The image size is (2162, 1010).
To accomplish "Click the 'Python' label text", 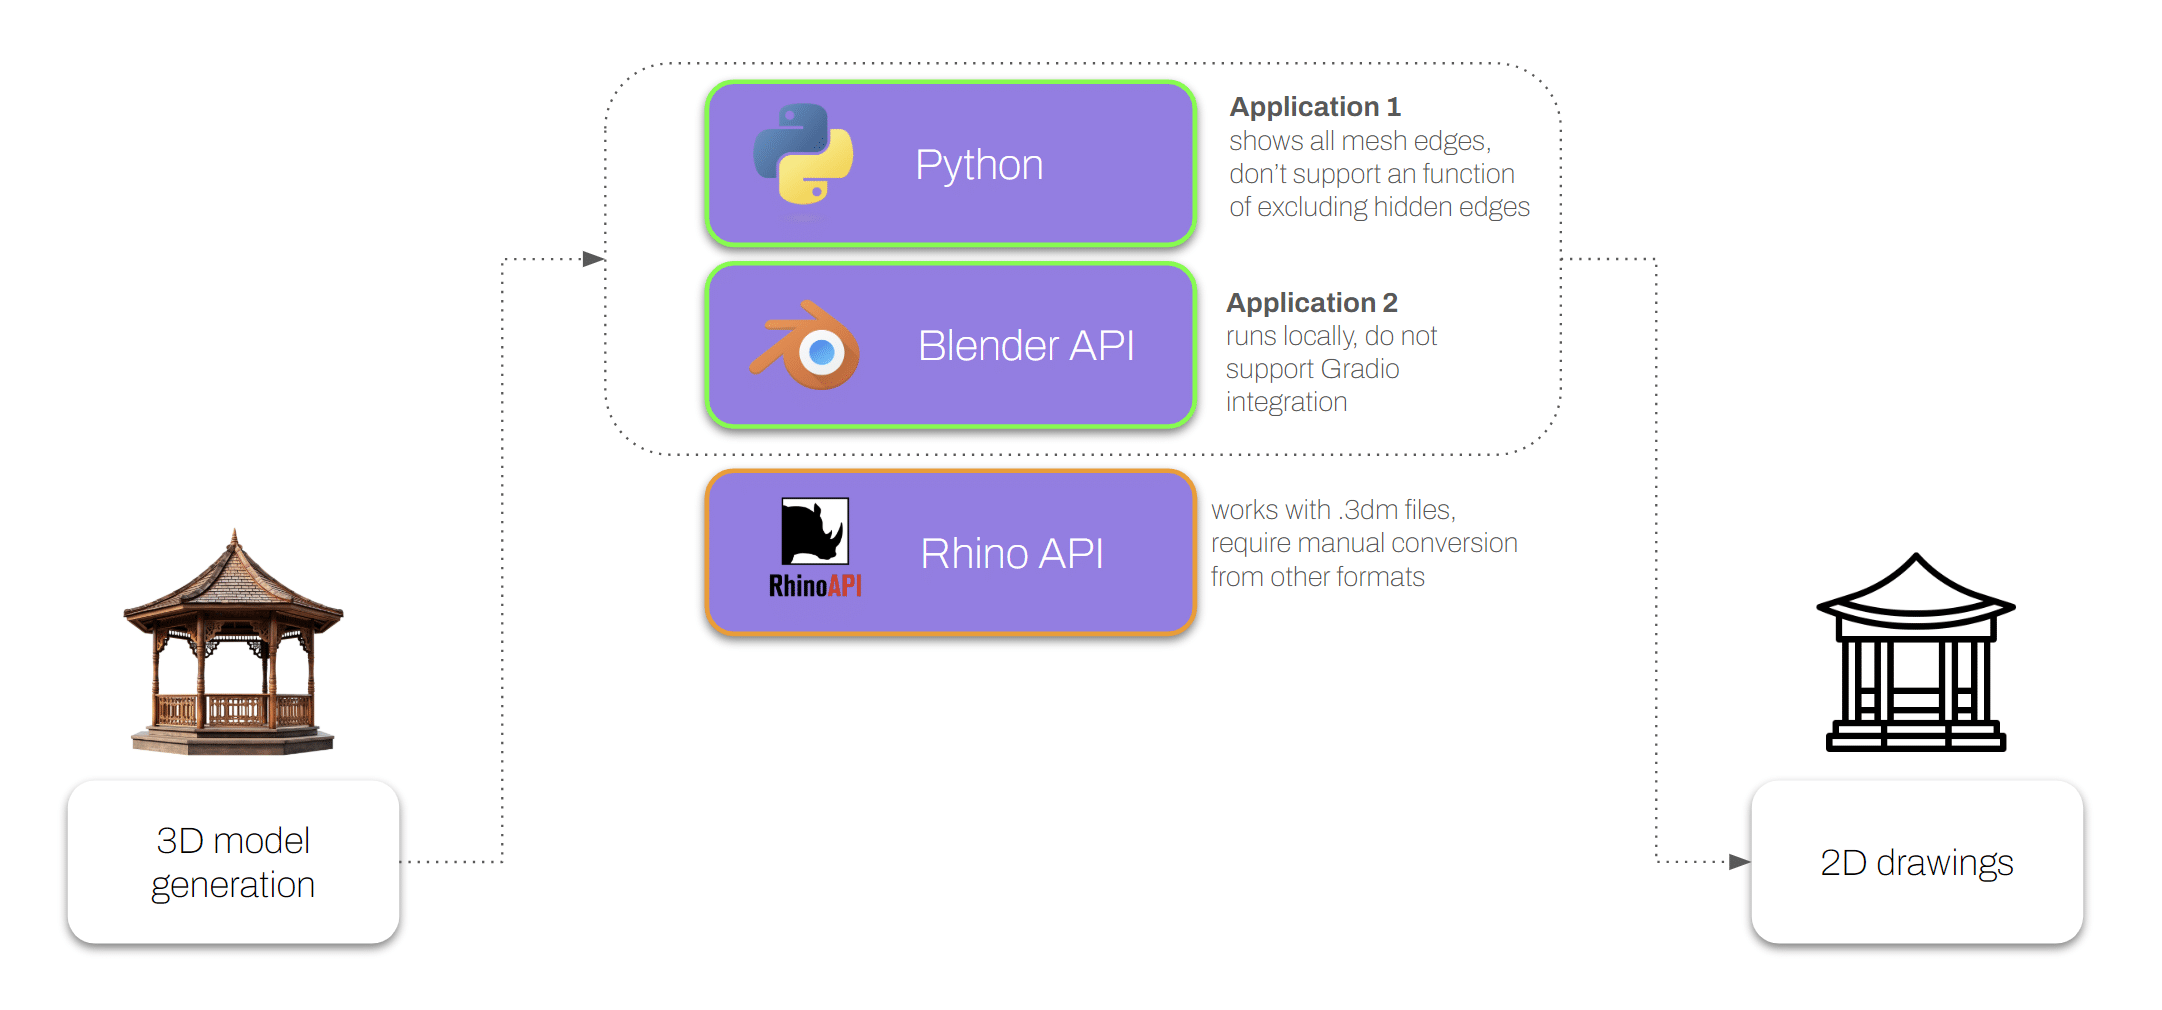I will pos(979,165).
